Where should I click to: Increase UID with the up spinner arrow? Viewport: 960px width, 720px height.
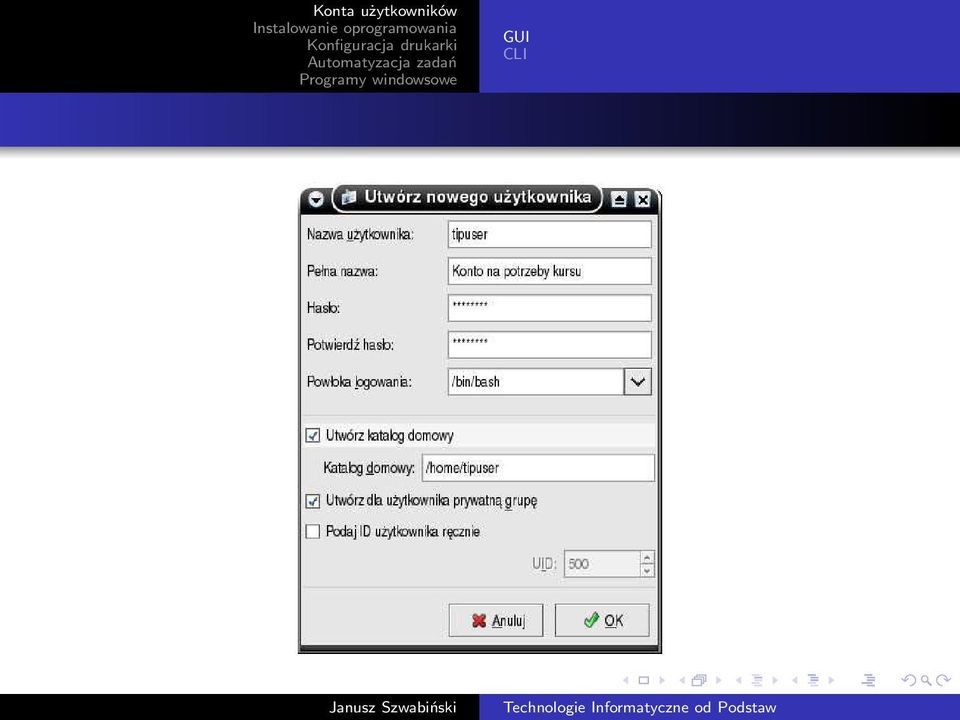click(x=647, y=558)
